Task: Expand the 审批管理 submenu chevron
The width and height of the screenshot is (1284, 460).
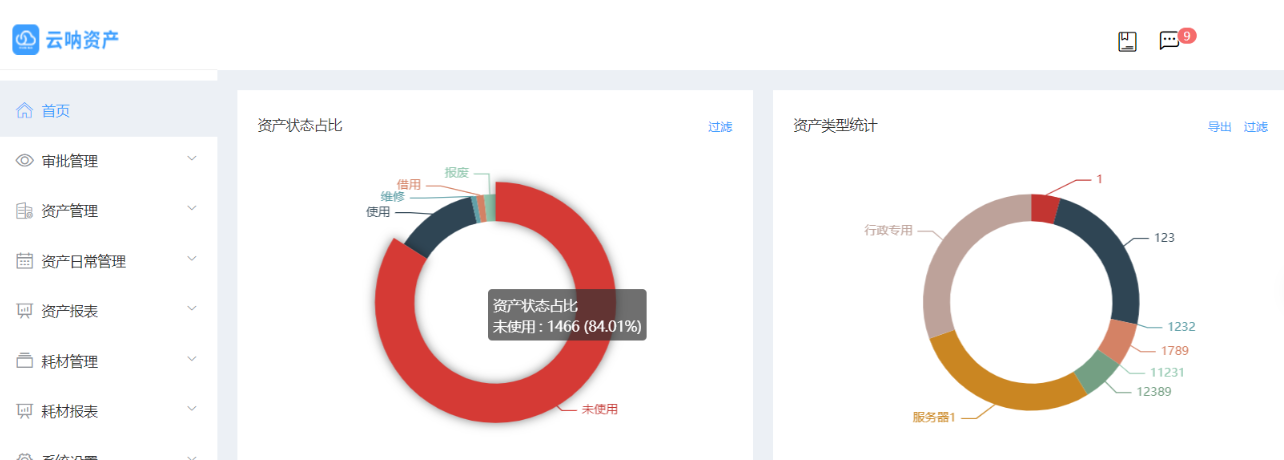Action: 192,159
